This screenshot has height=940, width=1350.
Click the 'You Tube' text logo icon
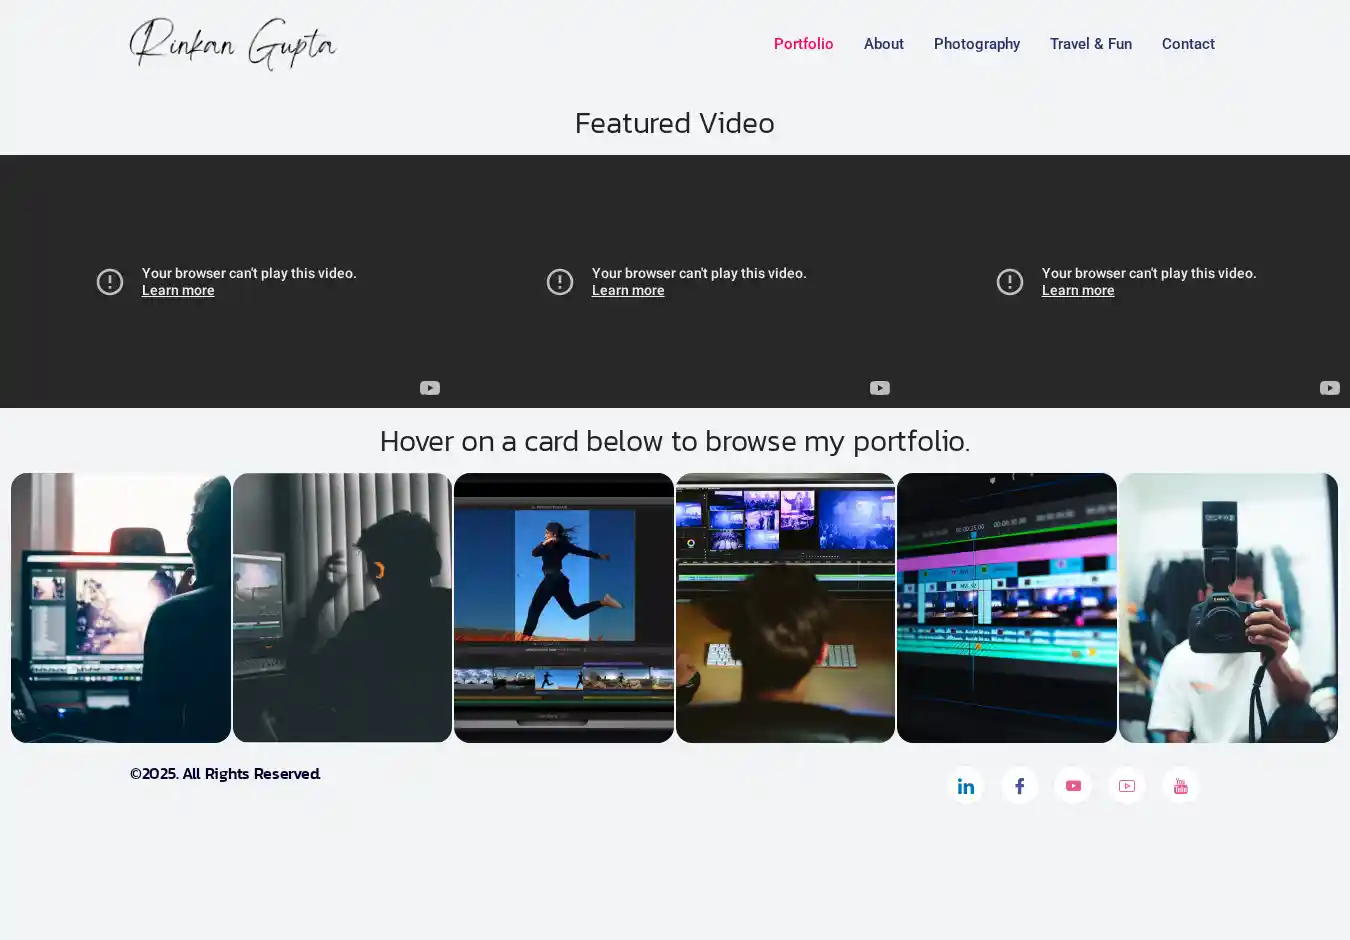pos(1180,786)
